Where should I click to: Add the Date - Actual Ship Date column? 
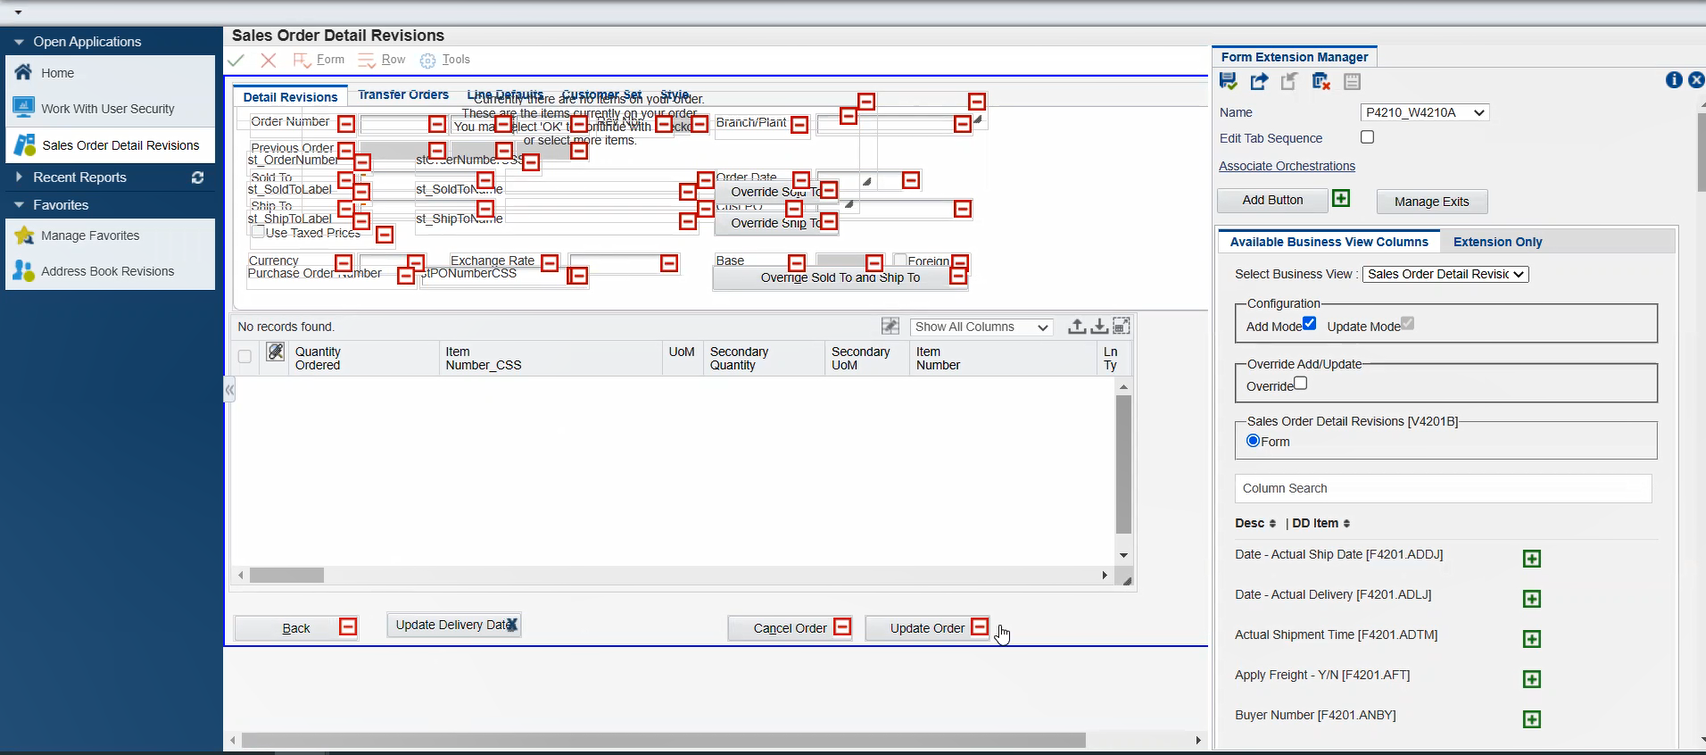point(1531,559)
